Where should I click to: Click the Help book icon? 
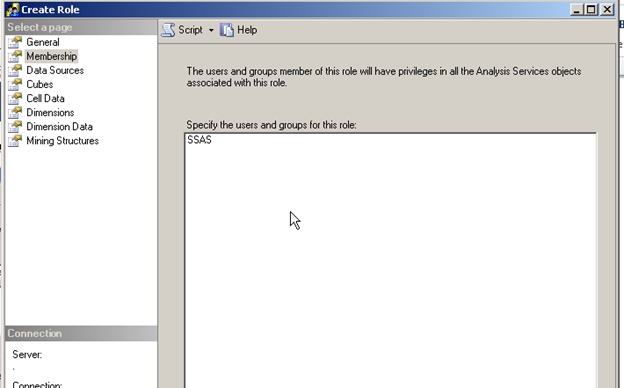click(227, 30)
